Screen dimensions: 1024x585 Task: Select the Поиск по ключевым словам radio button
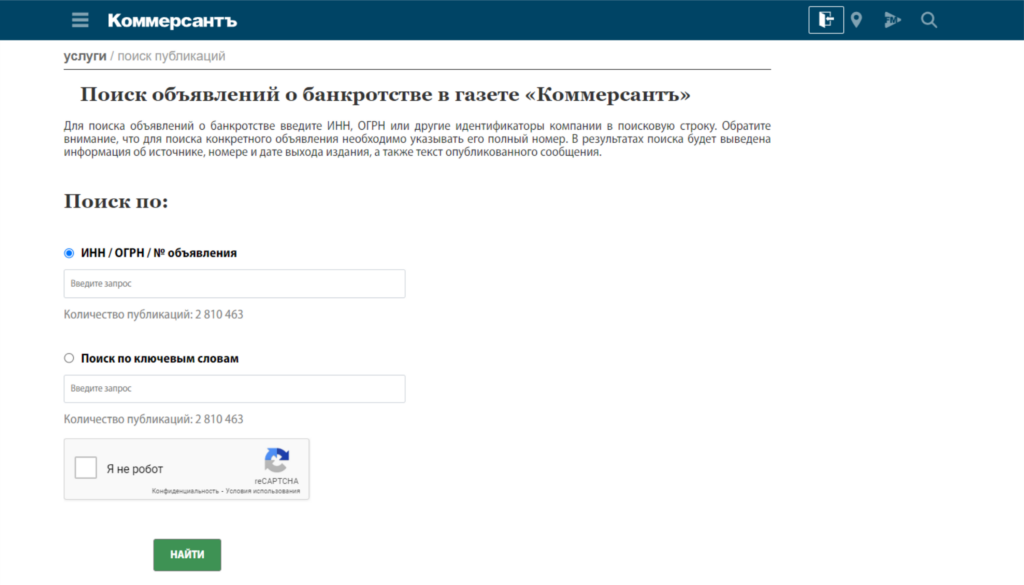tap(69, 358)
